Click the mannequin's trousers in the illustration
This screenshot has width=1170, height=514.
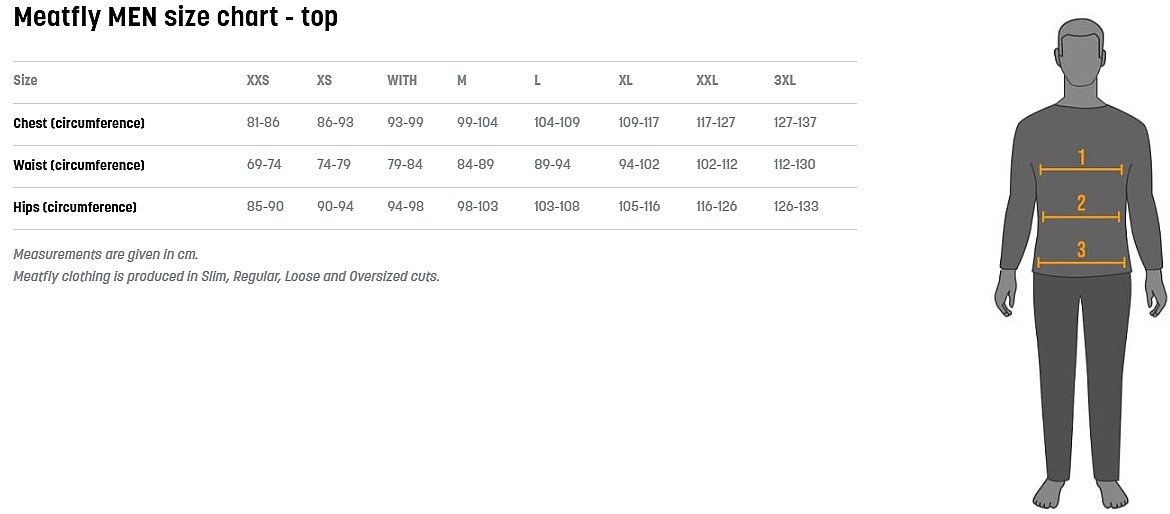click(x=1080, y=370)
